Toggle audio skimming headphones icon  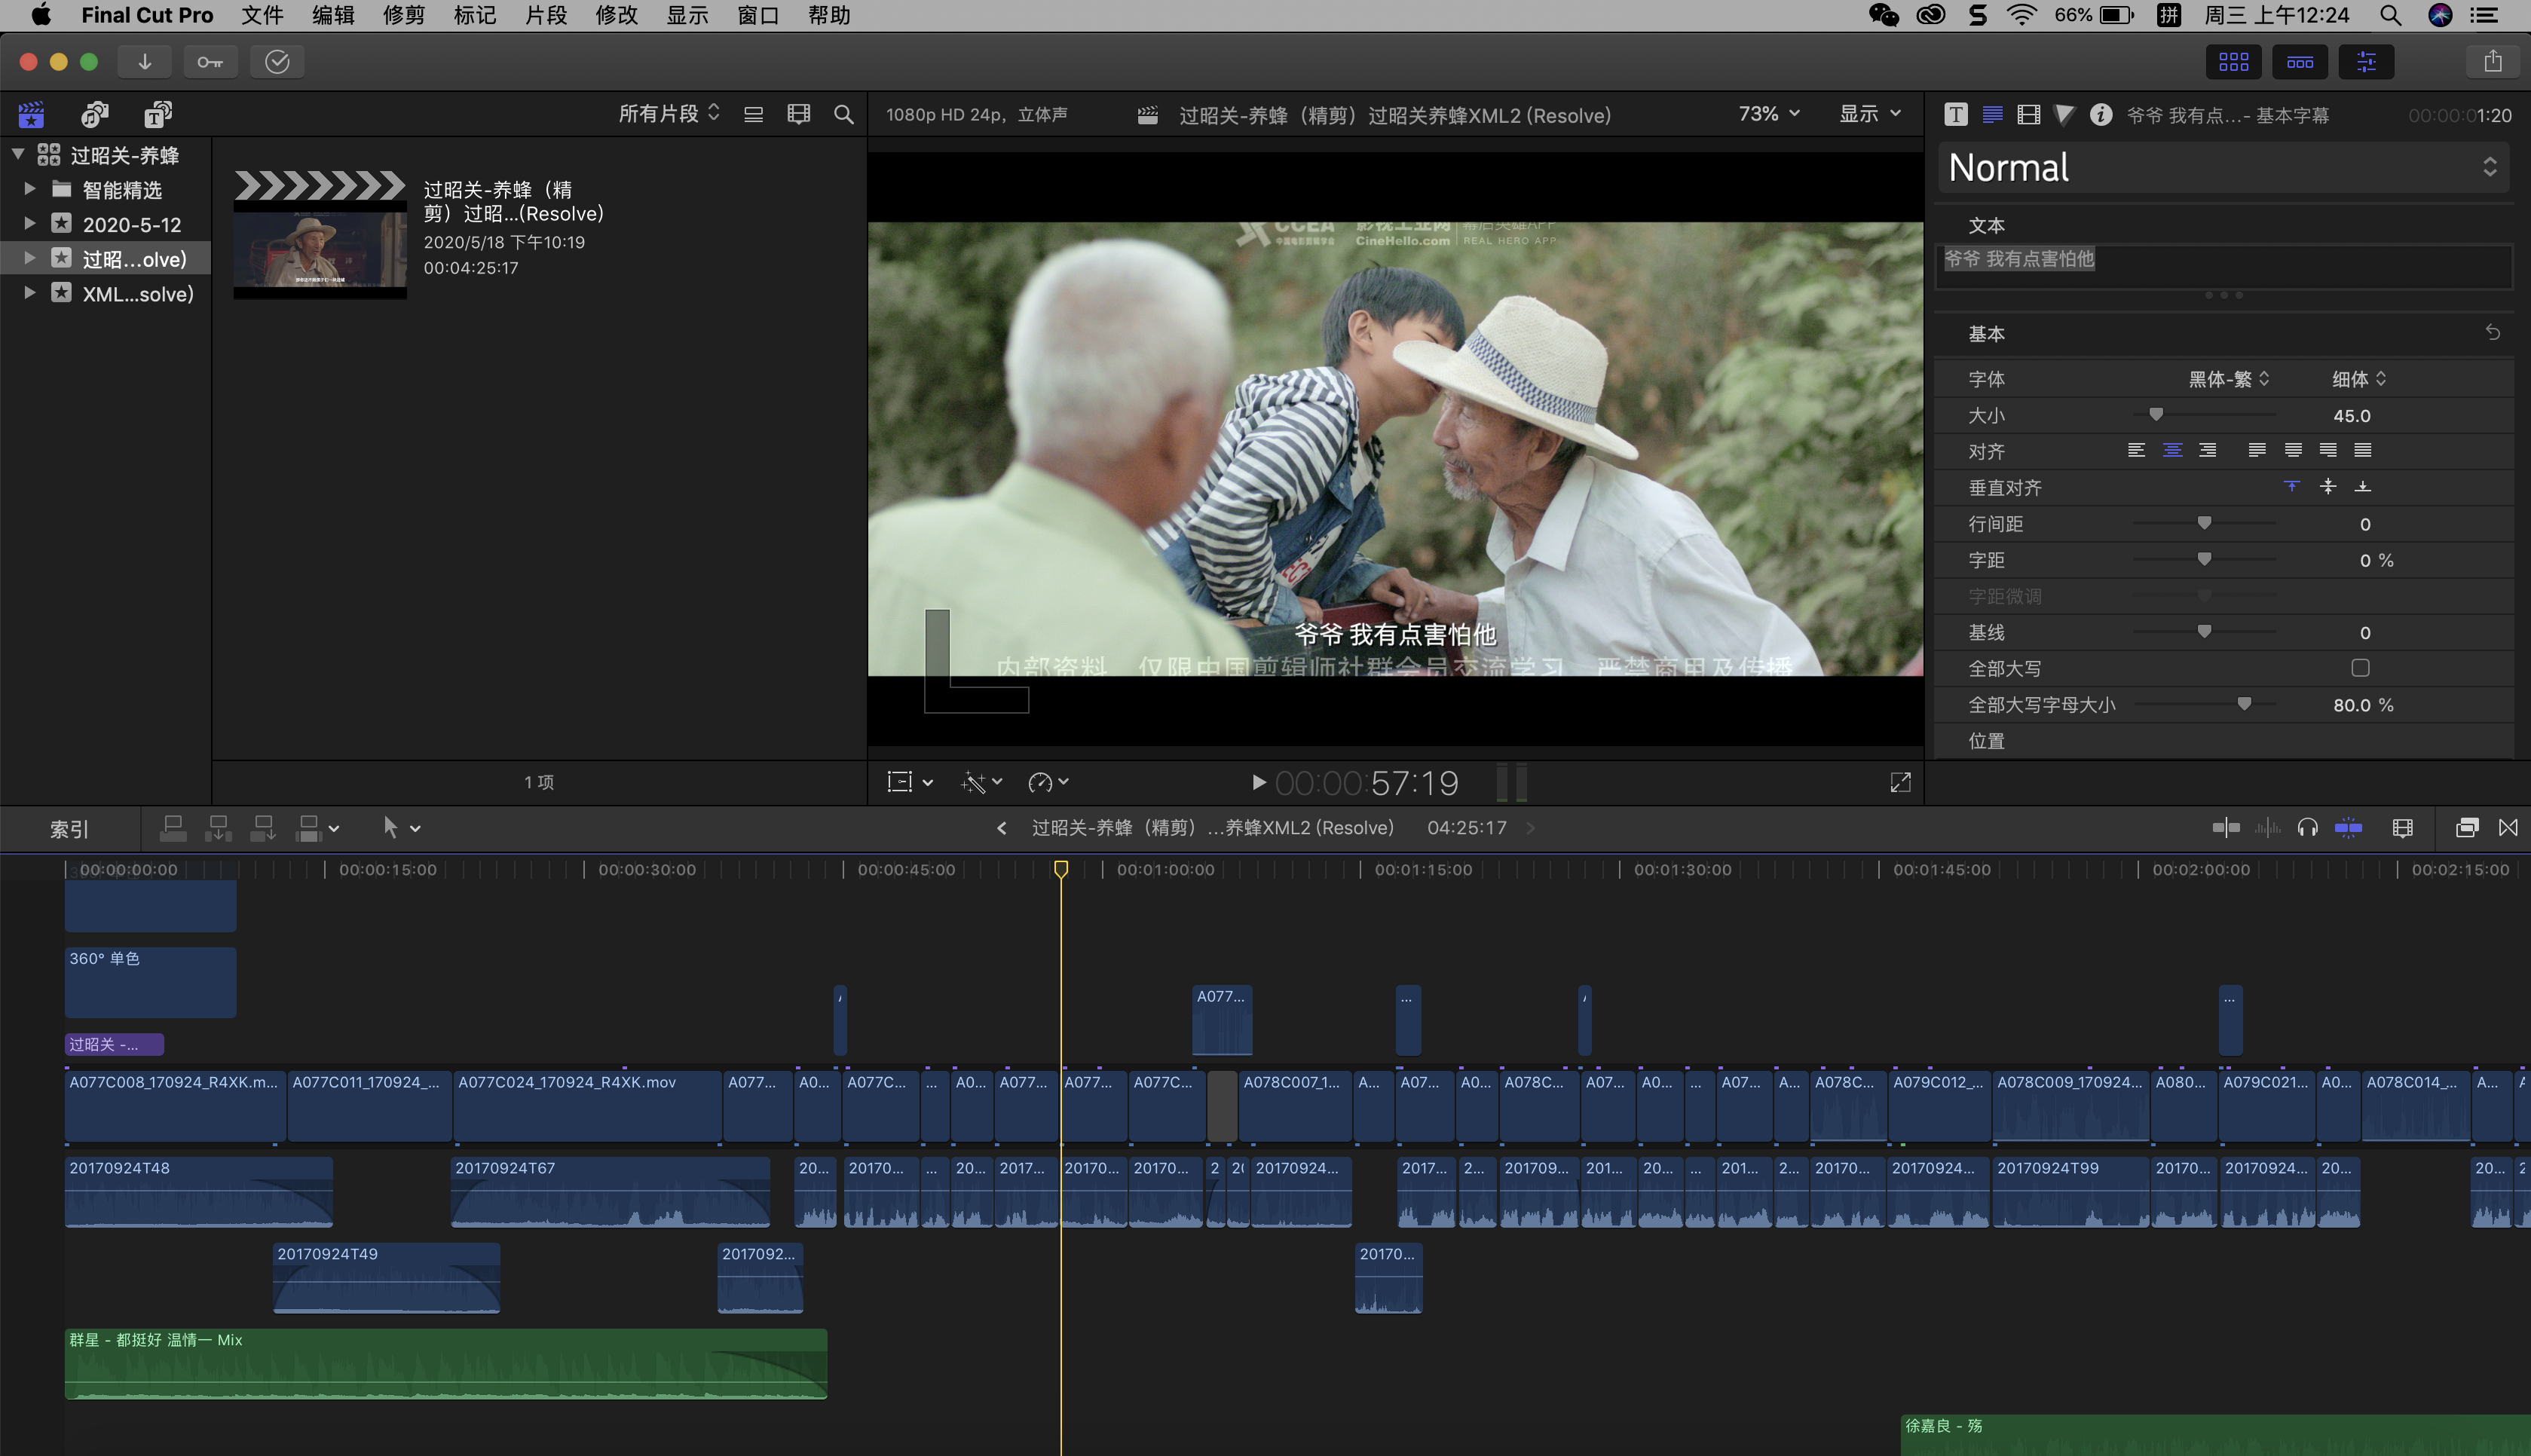(x=2307, y=828)
